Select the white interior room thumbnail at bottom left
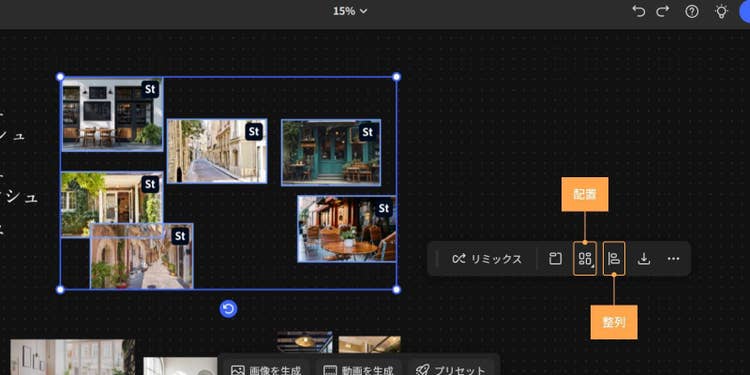Screen dimensions: 750x375 [73, 357]
